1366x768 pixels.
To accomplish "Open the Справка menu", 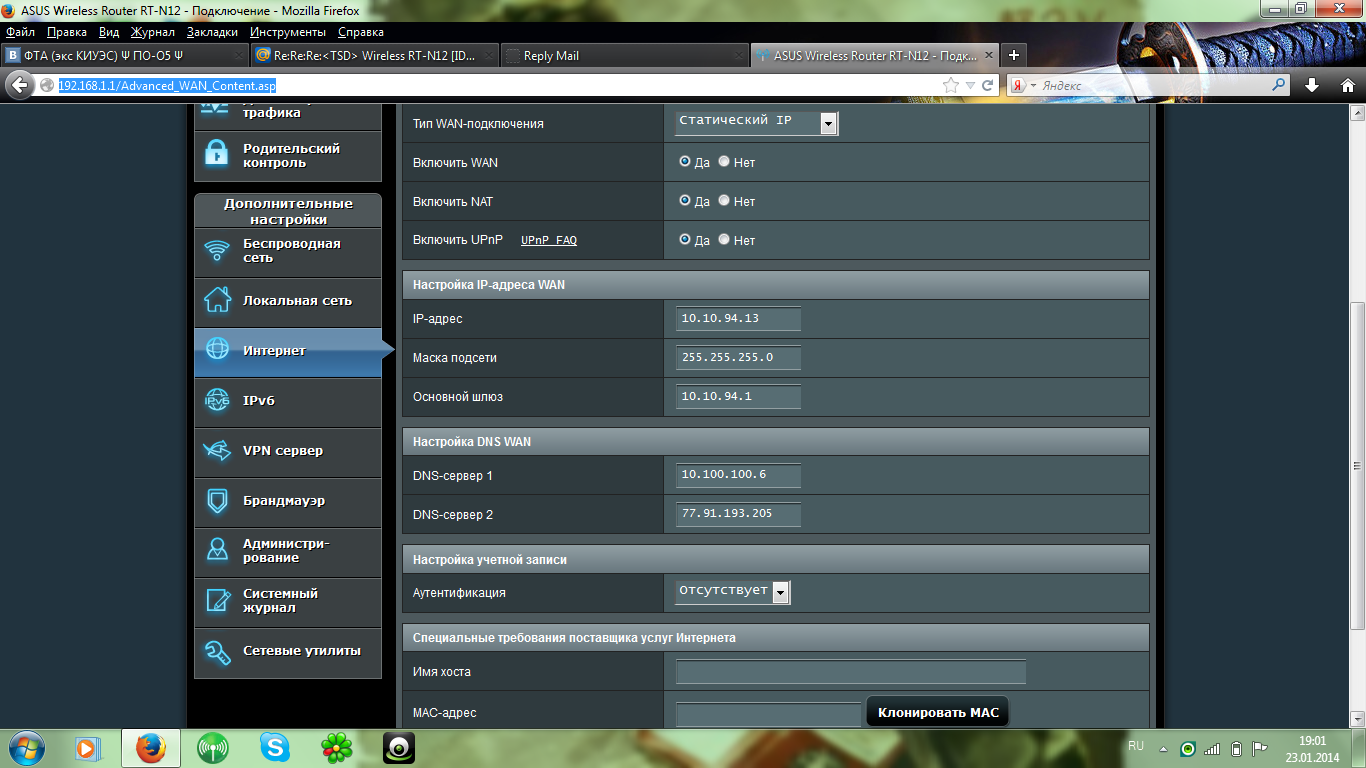I will point(361,32).
